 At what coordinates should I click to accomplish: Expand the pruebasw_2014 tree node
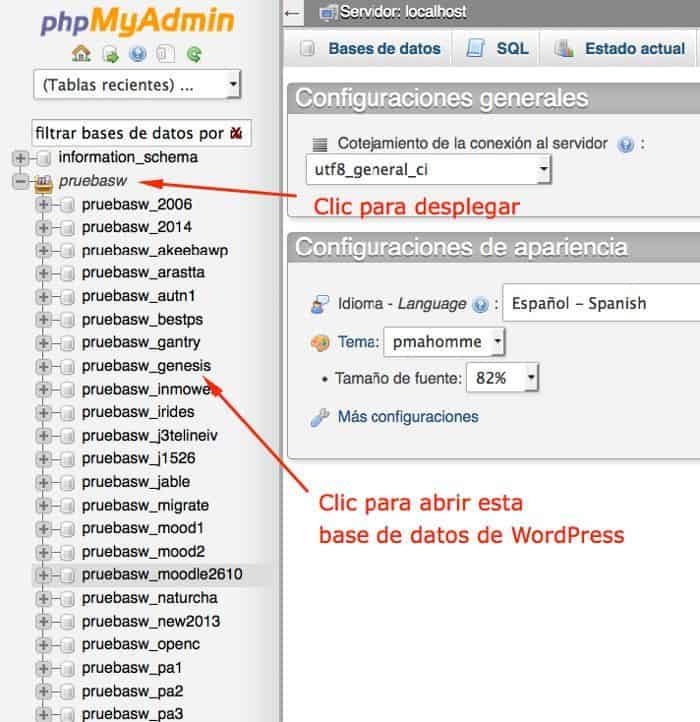[43, 227]
